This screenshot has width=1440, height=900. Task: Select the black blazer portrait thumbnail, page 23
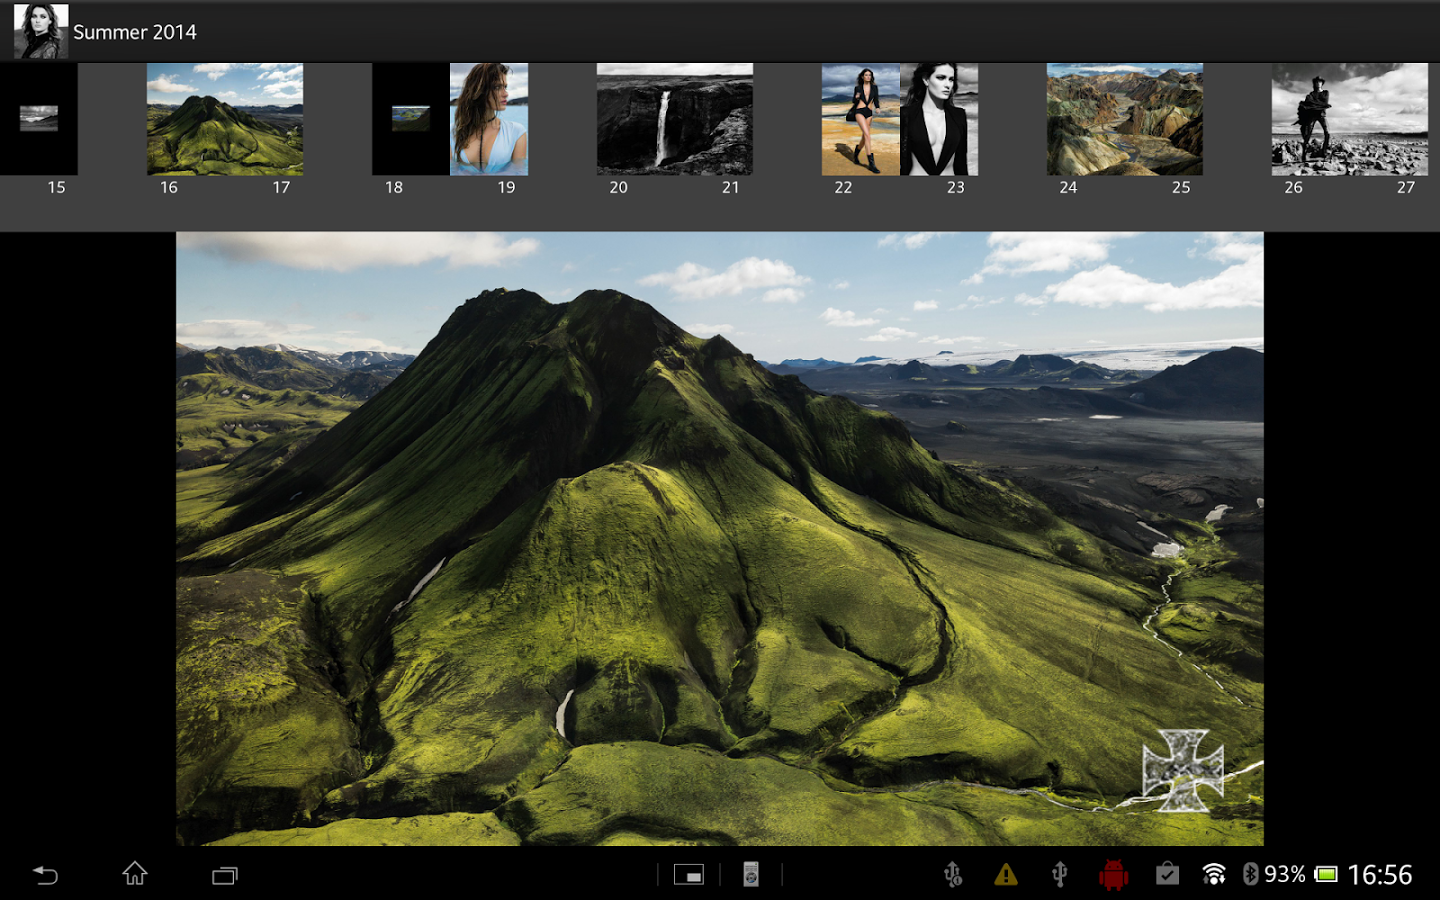click(939, 119)
